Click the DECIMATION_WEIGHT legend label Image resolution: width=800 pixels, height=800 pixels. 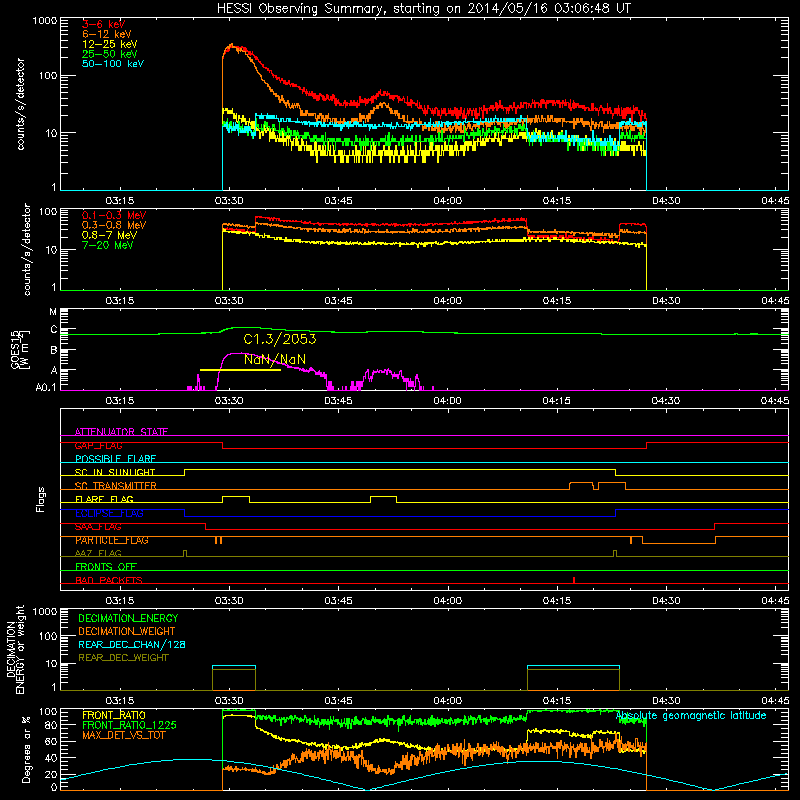[127, 631]
